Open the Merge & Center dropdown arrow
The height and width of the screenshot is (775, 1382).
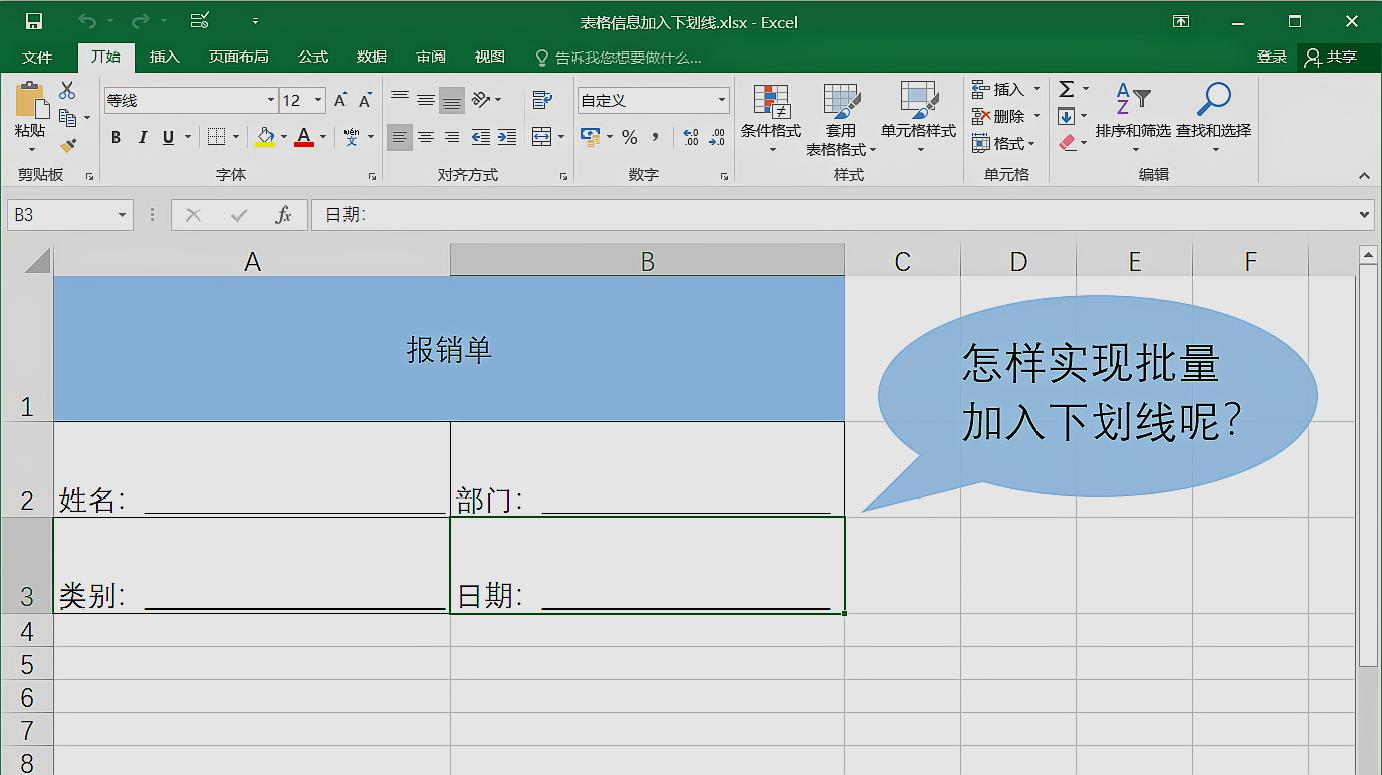point(561,137)
